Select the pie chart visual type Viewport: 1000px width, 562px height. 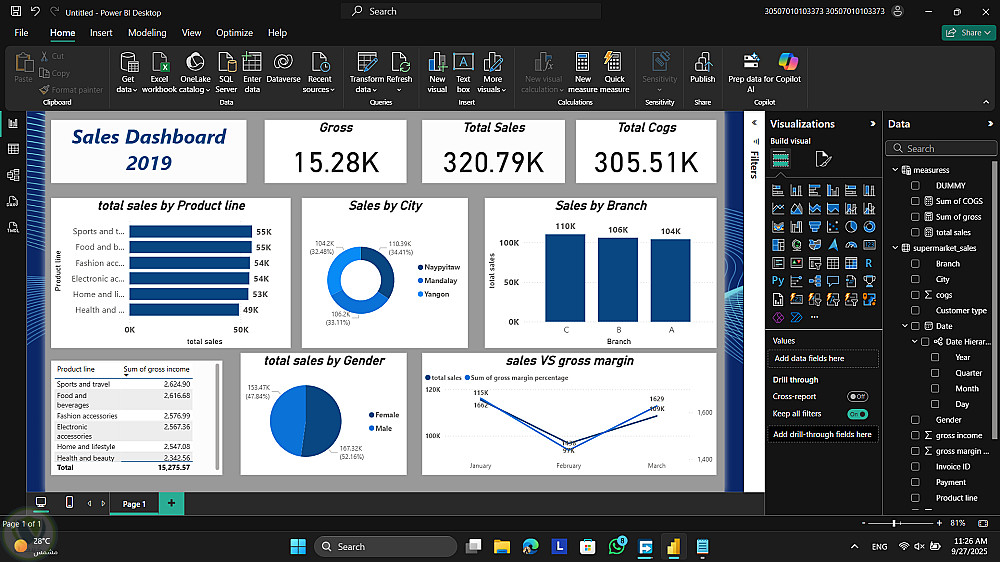pyautogui.click(x=851, y=227)
